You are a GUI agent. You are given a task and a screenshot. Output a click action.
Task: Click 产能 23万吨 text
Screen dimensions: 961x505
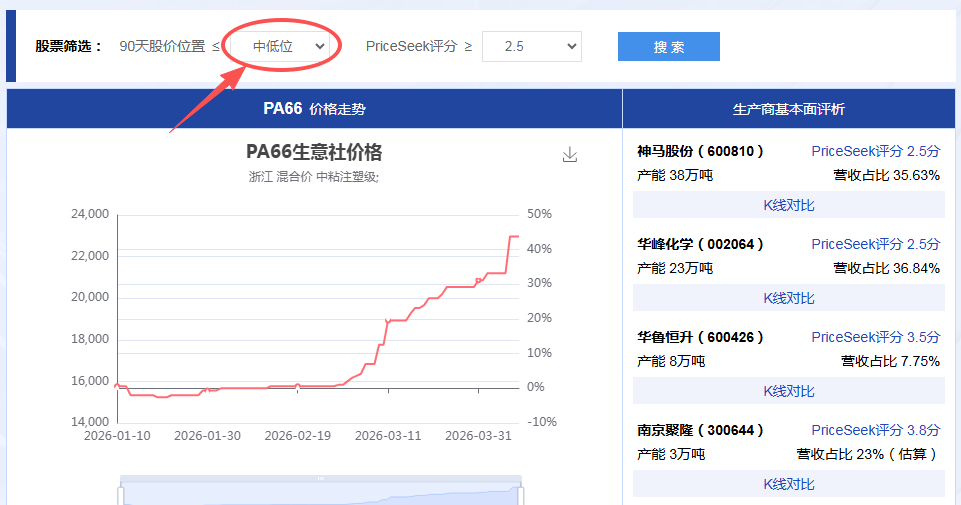pos(675,268)
